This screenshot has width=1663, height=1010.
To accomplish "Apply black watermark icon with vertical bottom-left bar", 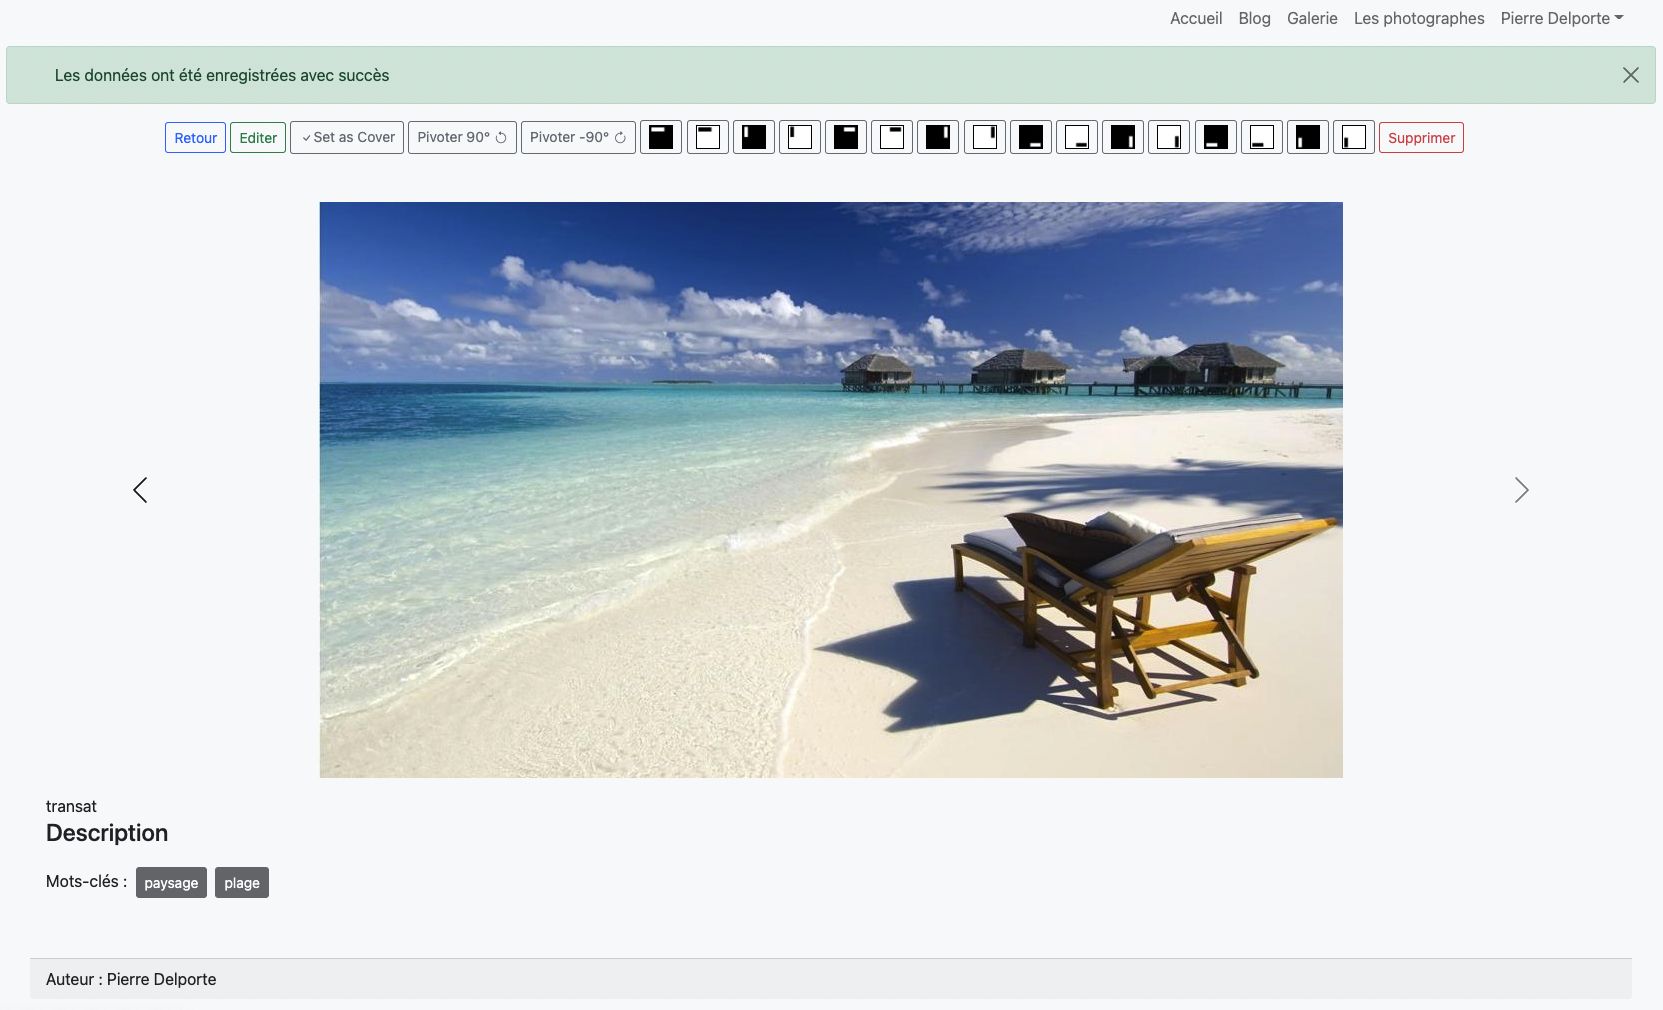I will (1308, 137).
